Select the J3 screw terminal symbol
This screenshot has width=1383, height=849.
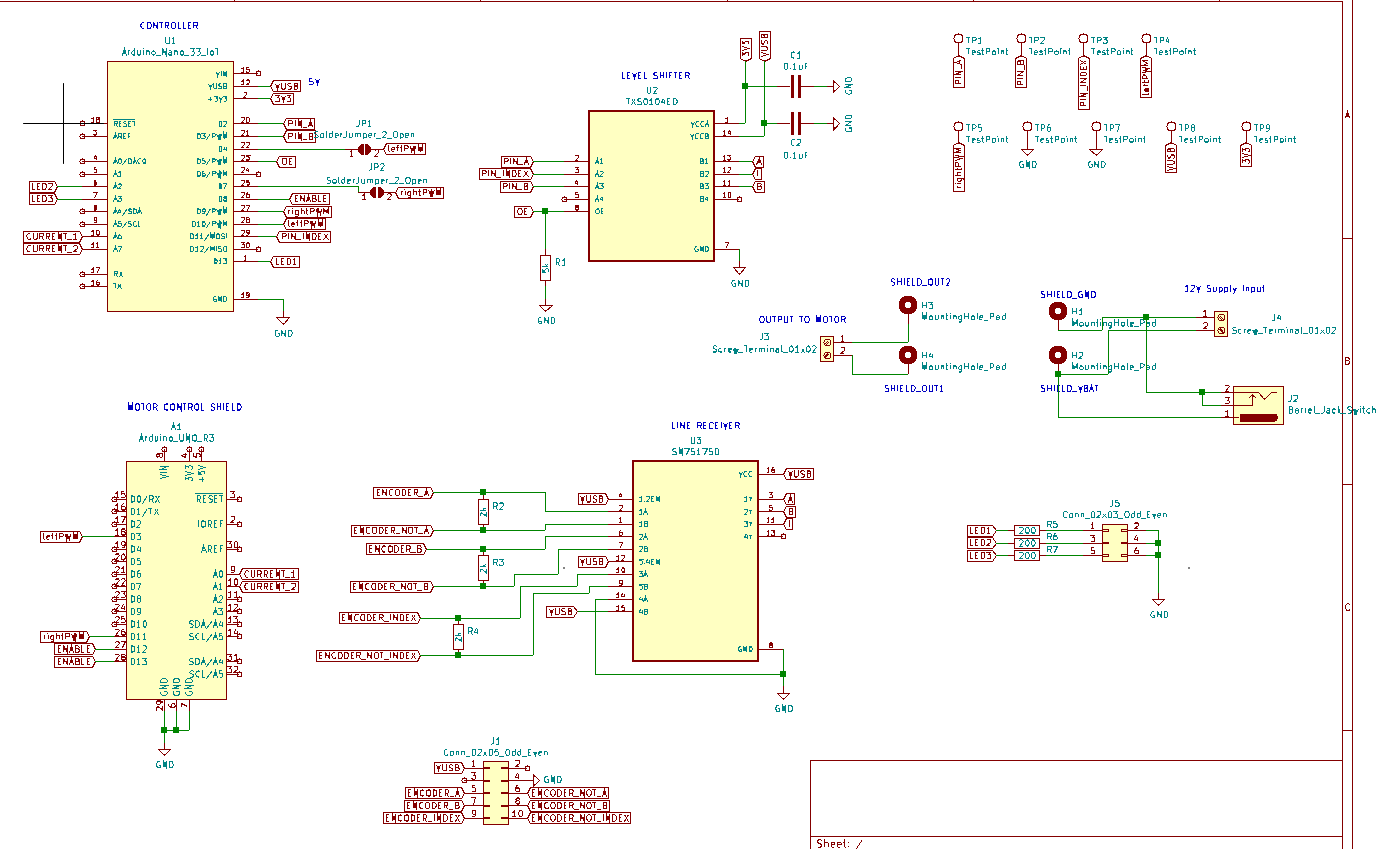click(x=827, y=347)
